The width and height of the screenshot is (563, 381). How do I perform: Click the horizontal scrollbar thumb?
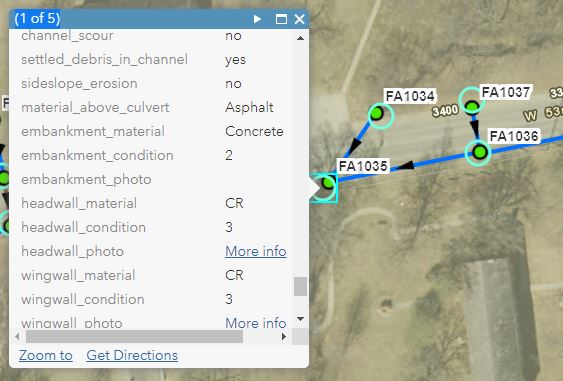pos(134,336)
